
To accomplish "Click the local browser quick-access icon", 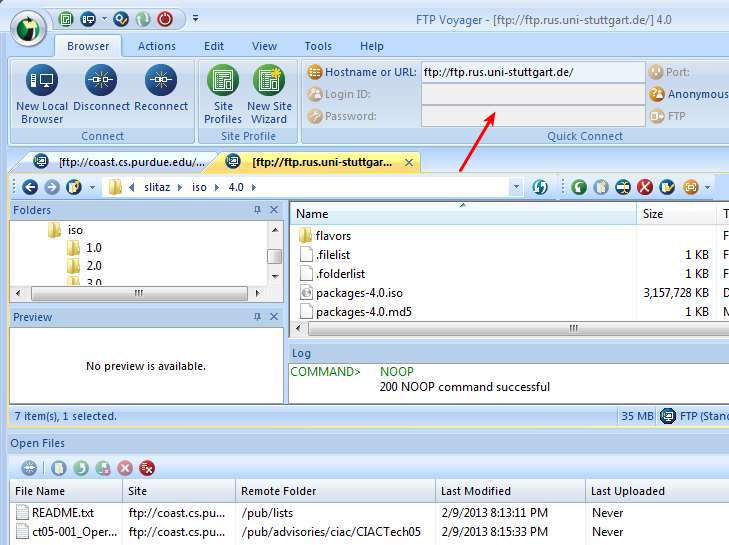I will 87,19.
